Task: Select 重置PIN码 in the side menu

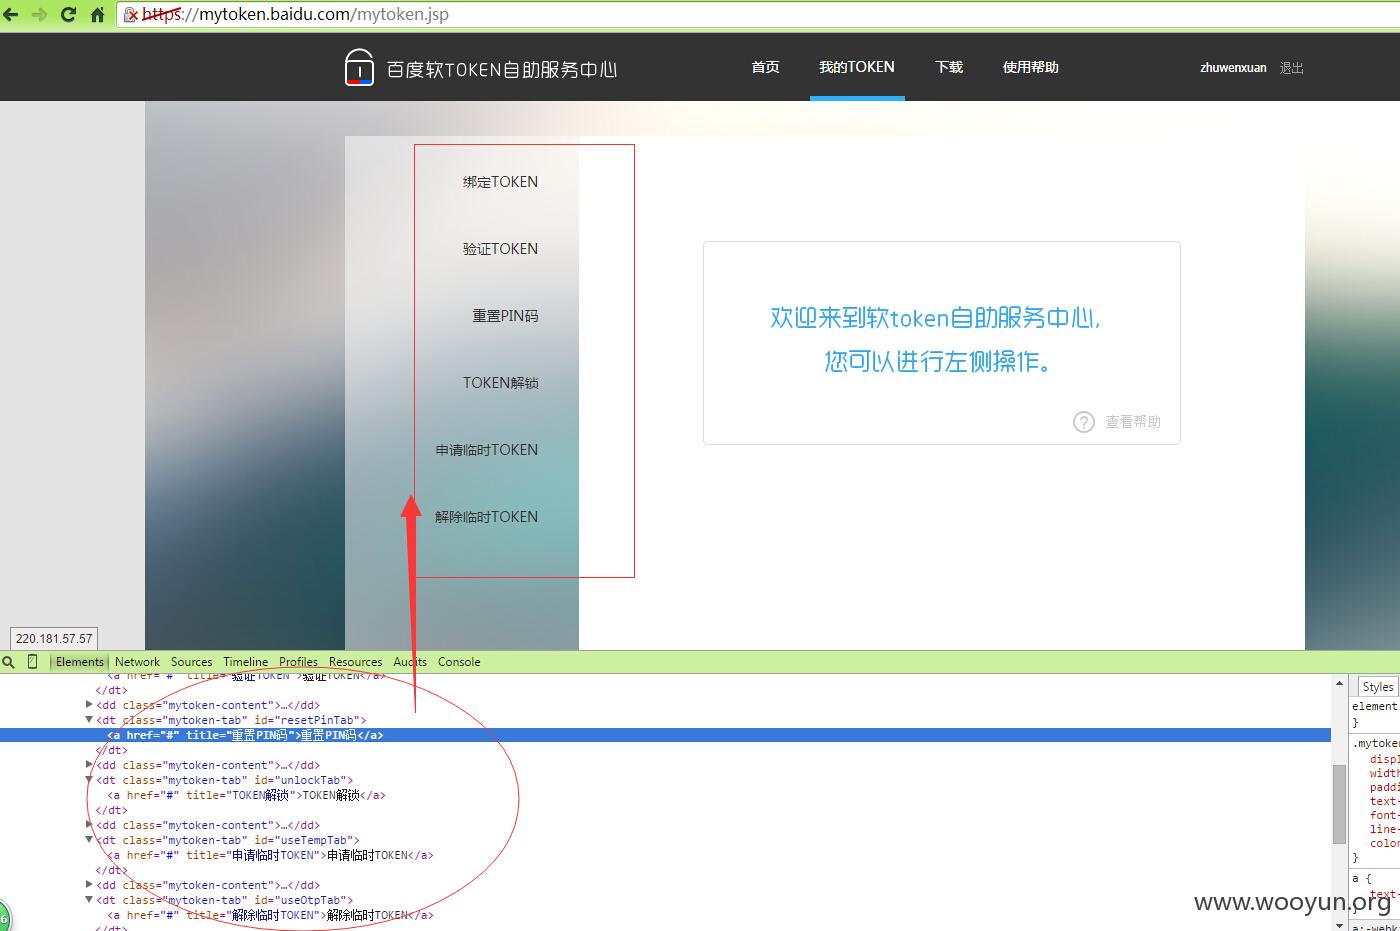Action: (505, 316)
